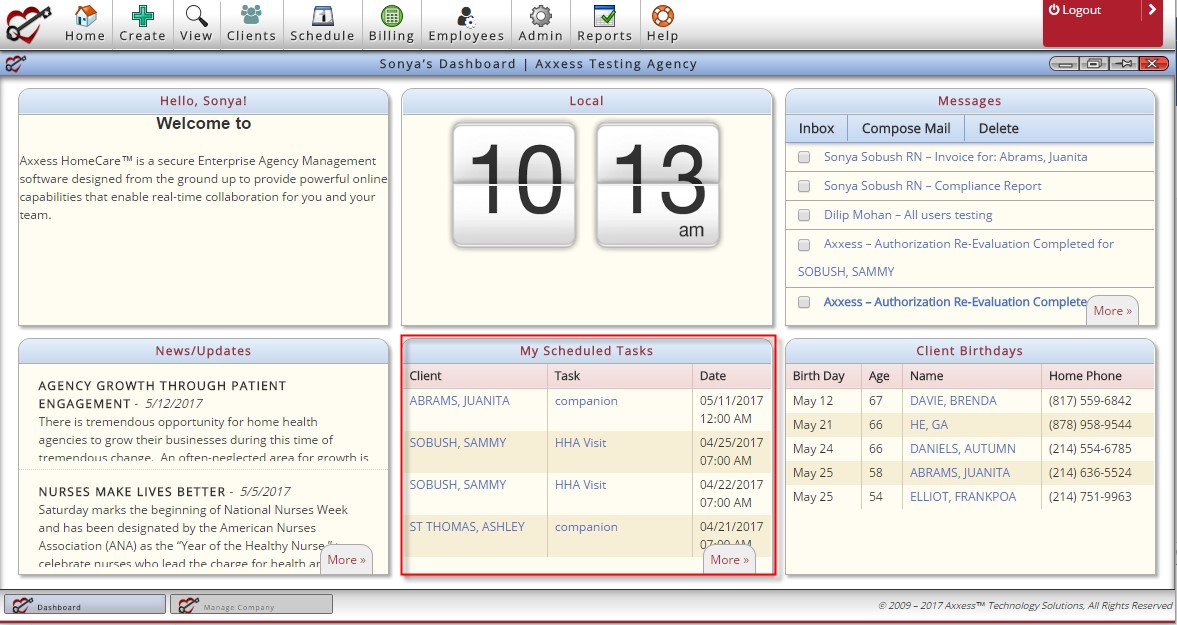
Task: Select the Invoice for Abrams, Juanita message checkbox
Action: click(x=803, y=157)
